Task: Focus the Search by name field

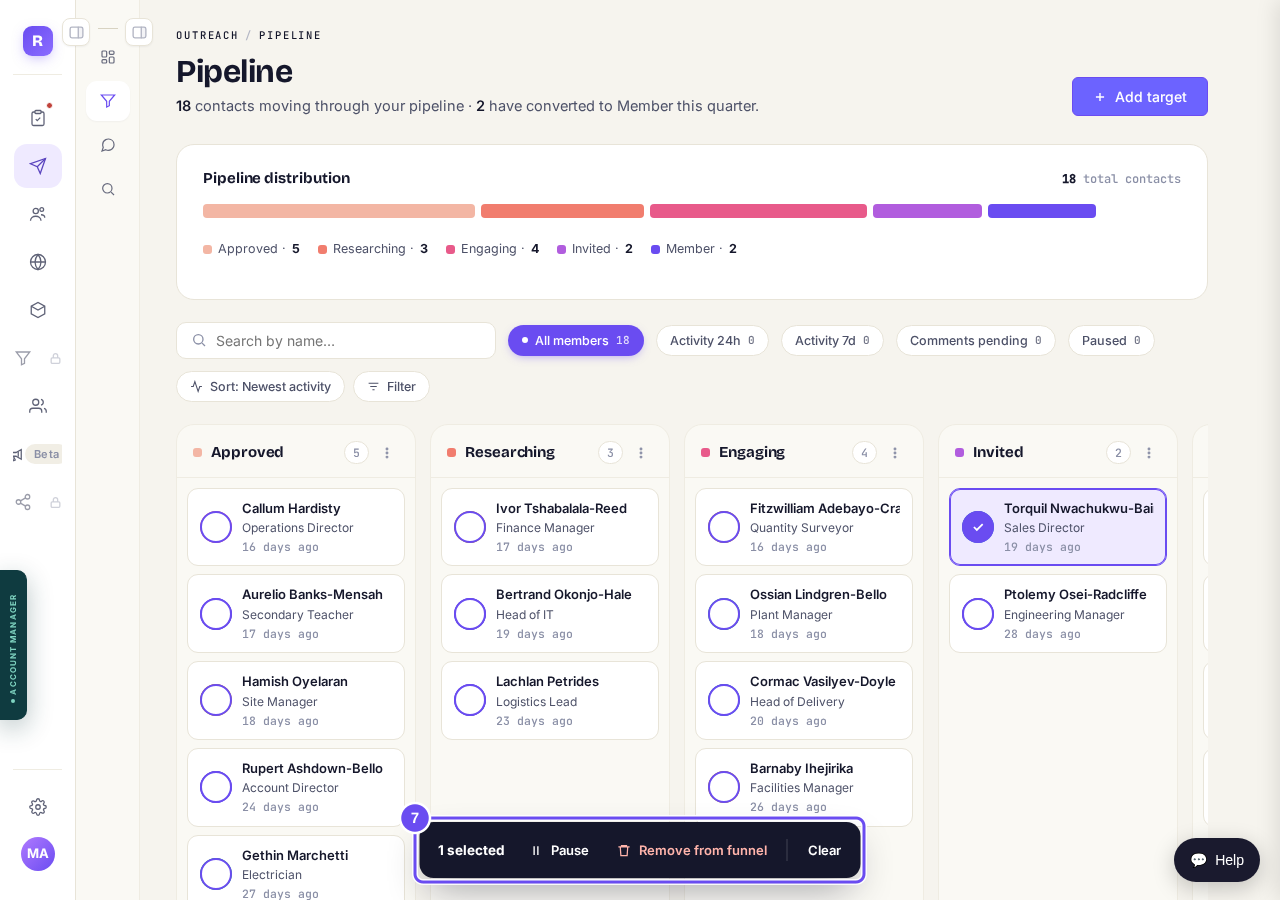Action: pos(336,340)
